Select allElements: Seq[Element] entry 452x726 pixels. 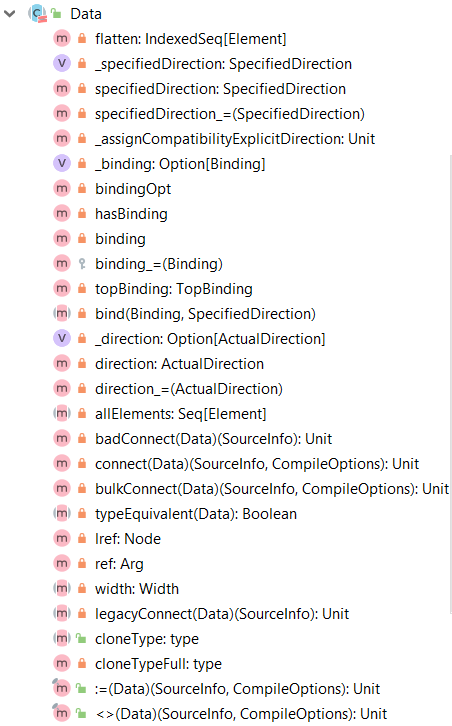(x=181, y=414)
